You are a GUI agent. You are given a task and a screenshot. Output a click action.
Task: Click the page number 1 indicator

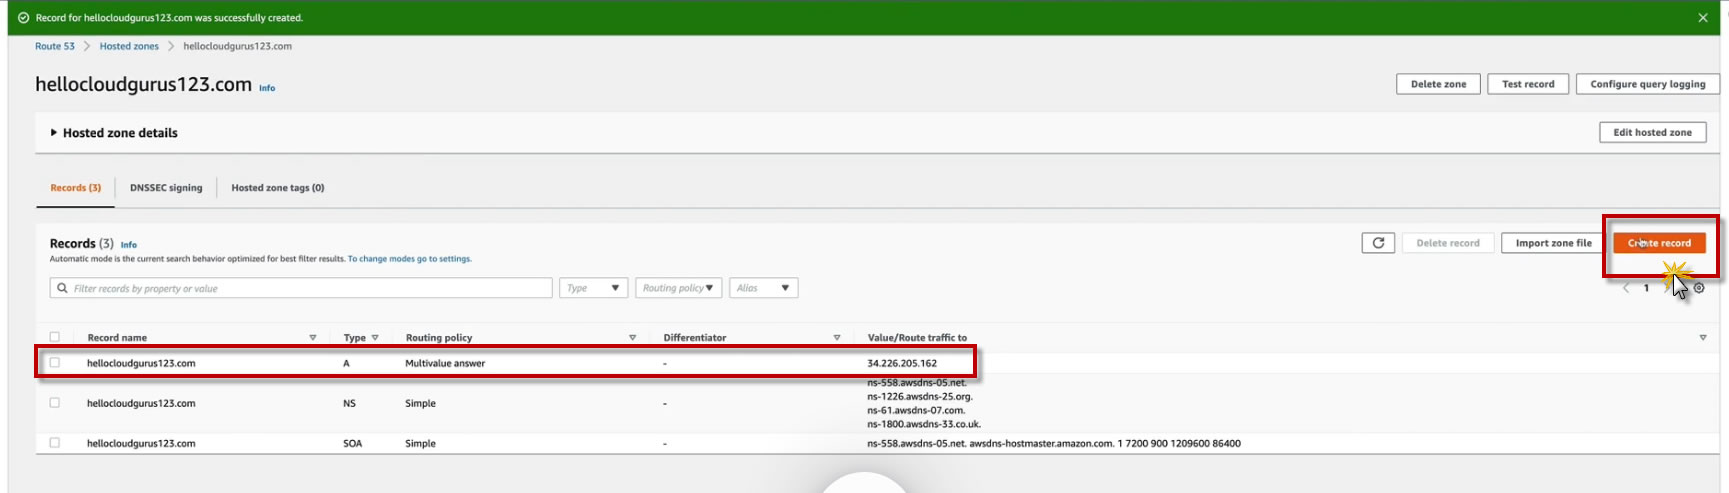(x=1646, y=288)
